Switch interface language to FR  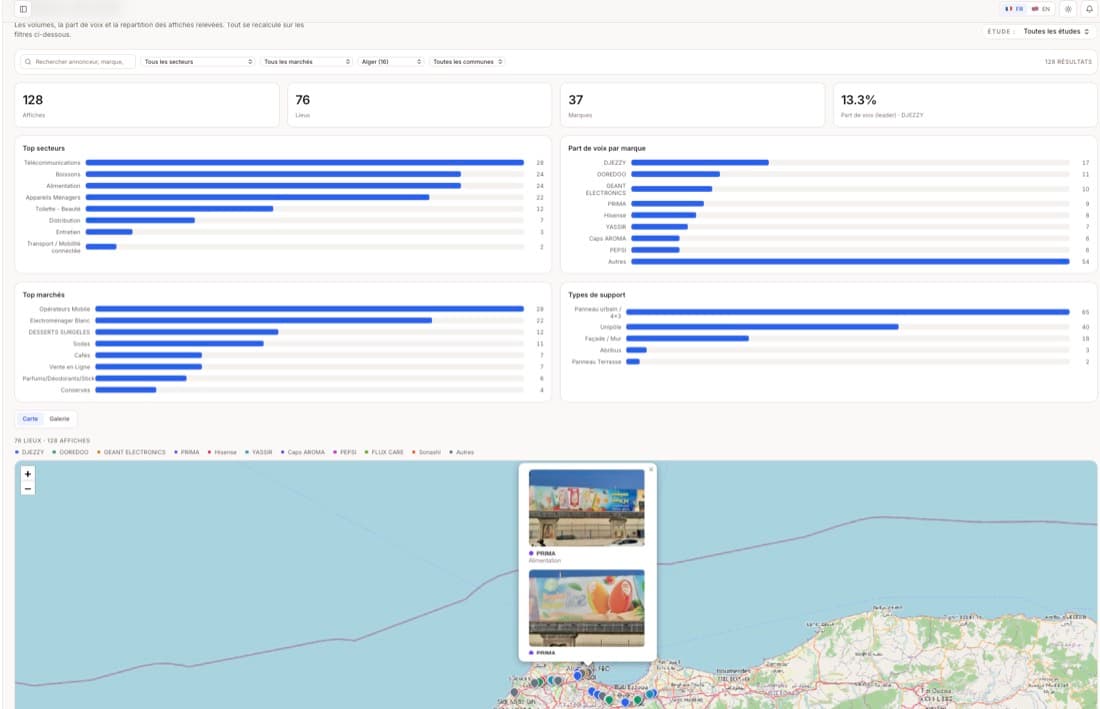pyautogui.click(x=1014, y=9)
